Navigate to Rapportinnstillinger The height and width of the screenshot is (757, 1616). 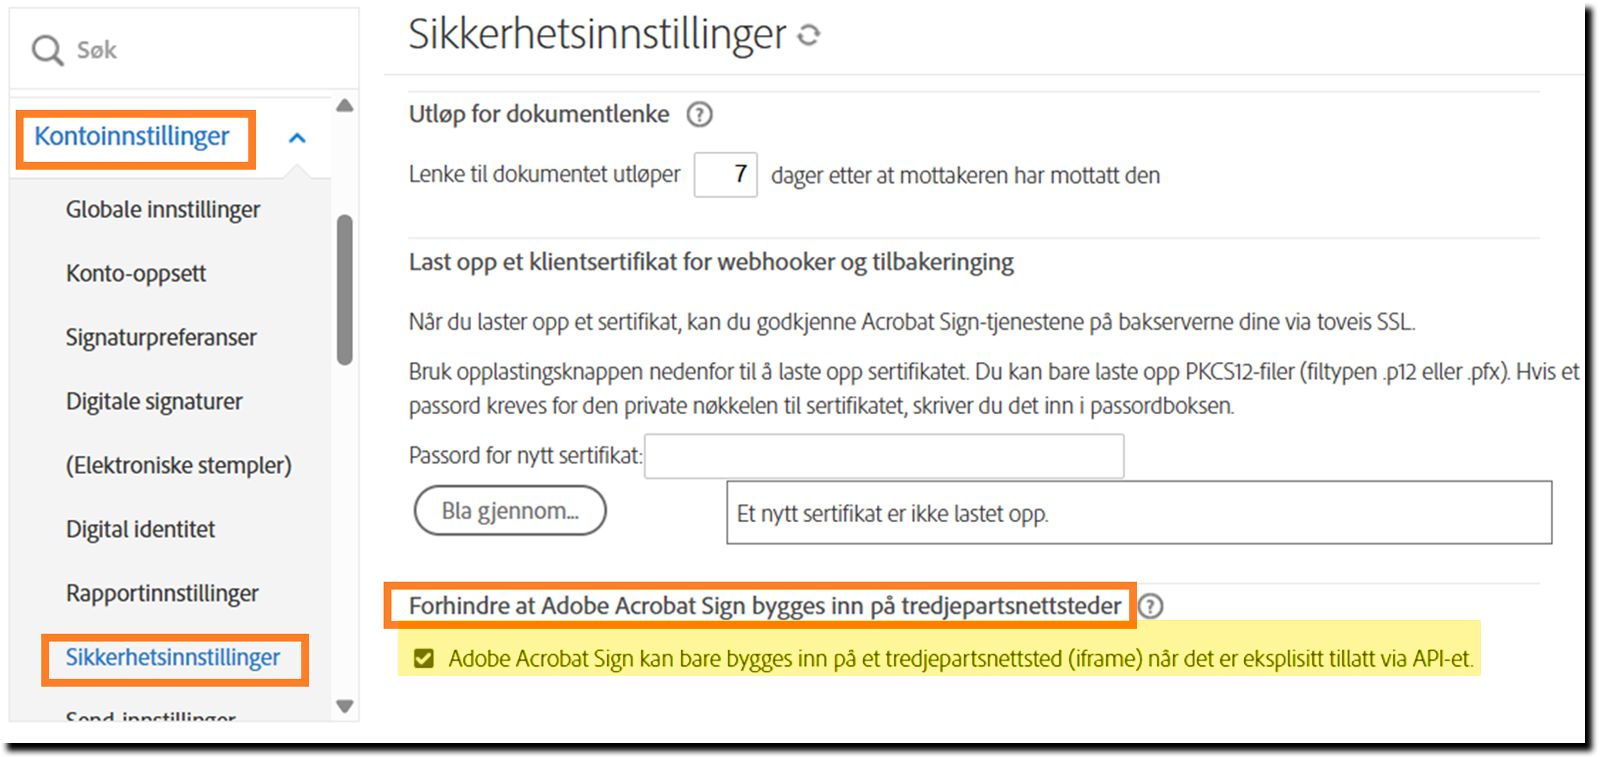[x=162, y=594]
